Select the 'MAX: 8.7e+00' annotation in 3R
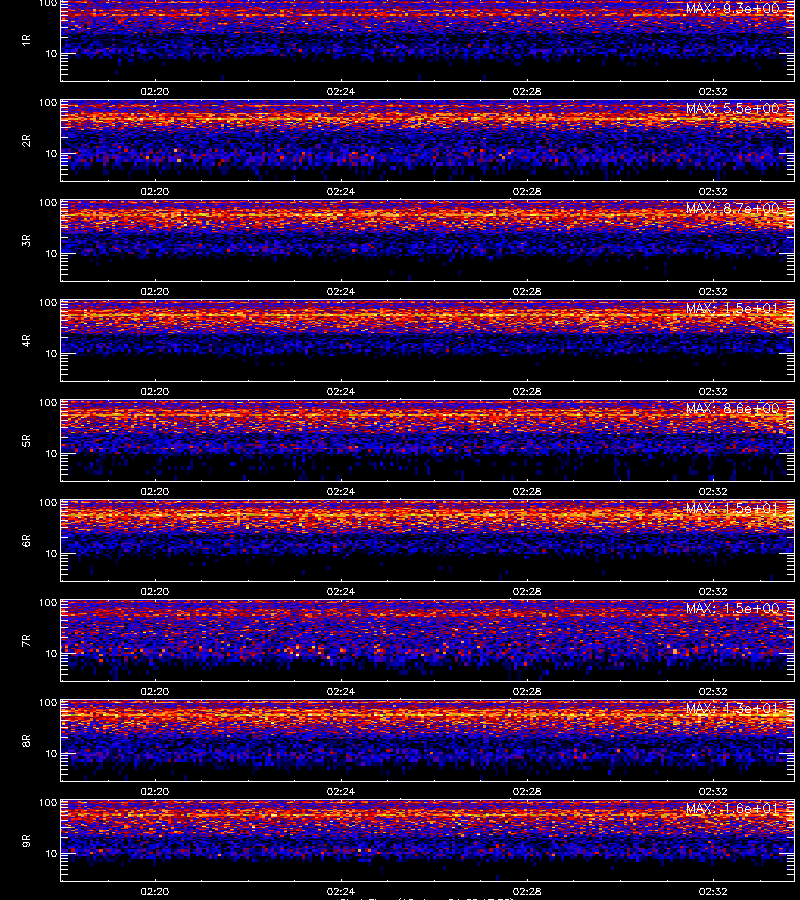The image size is (800, 900). pyautogui.click(x=732, y=208)
